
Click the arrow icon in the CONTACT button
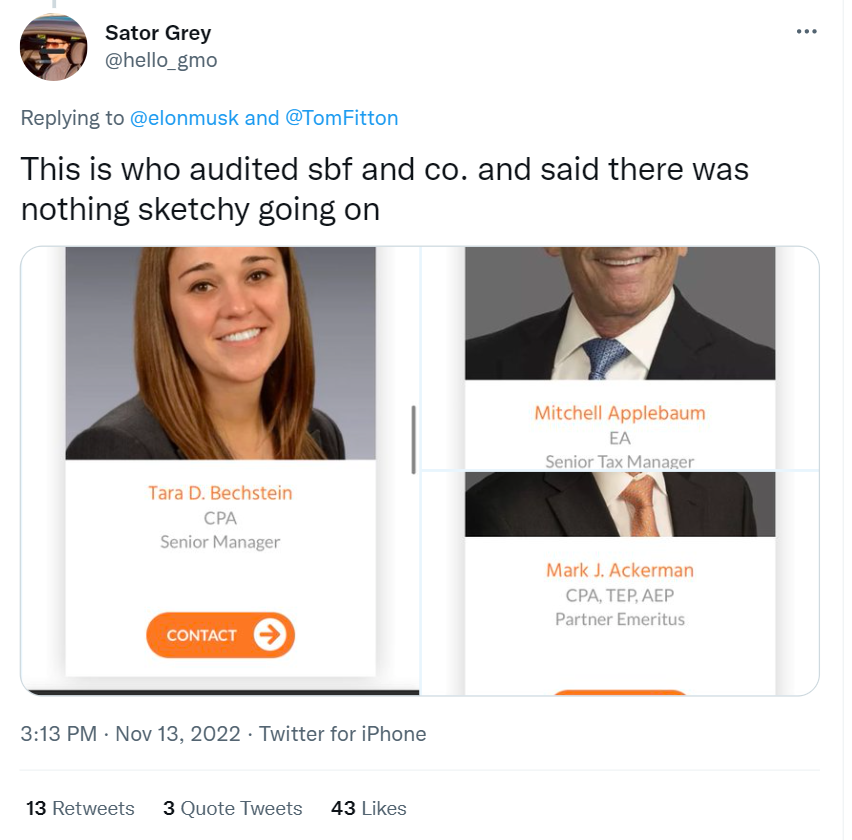270,635
